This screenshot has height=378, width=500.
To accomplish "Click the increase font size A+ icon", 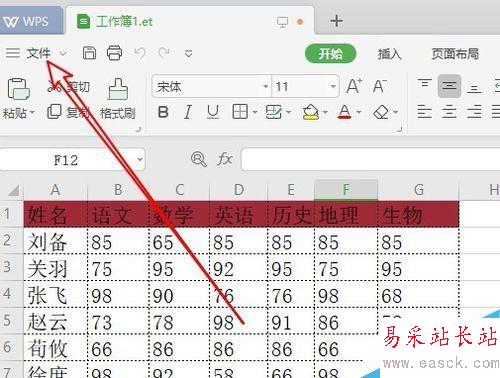I will 354,86.
